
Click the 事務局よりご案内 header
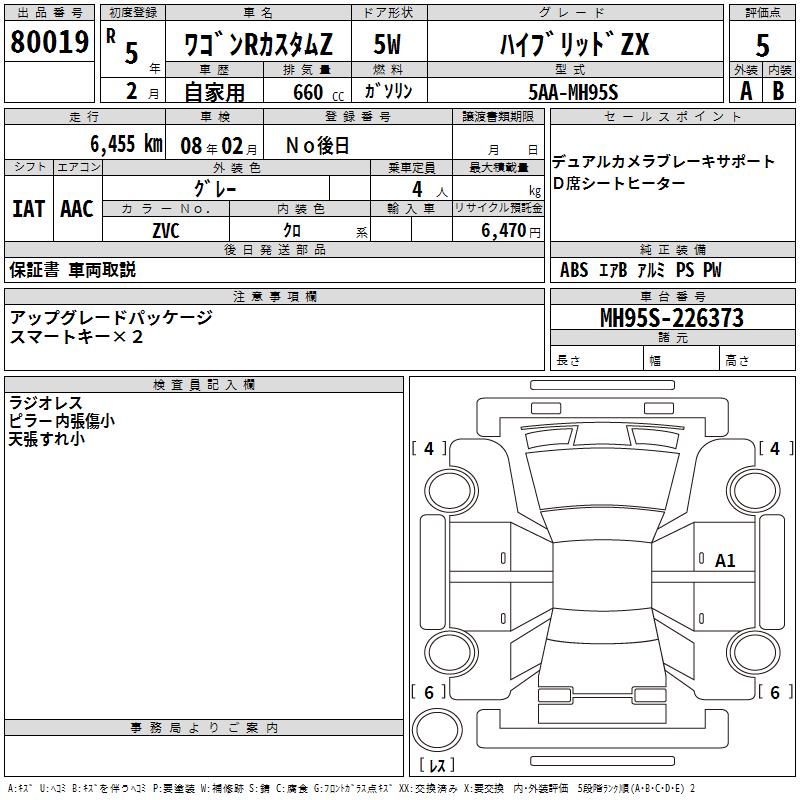tap(204, 728)
